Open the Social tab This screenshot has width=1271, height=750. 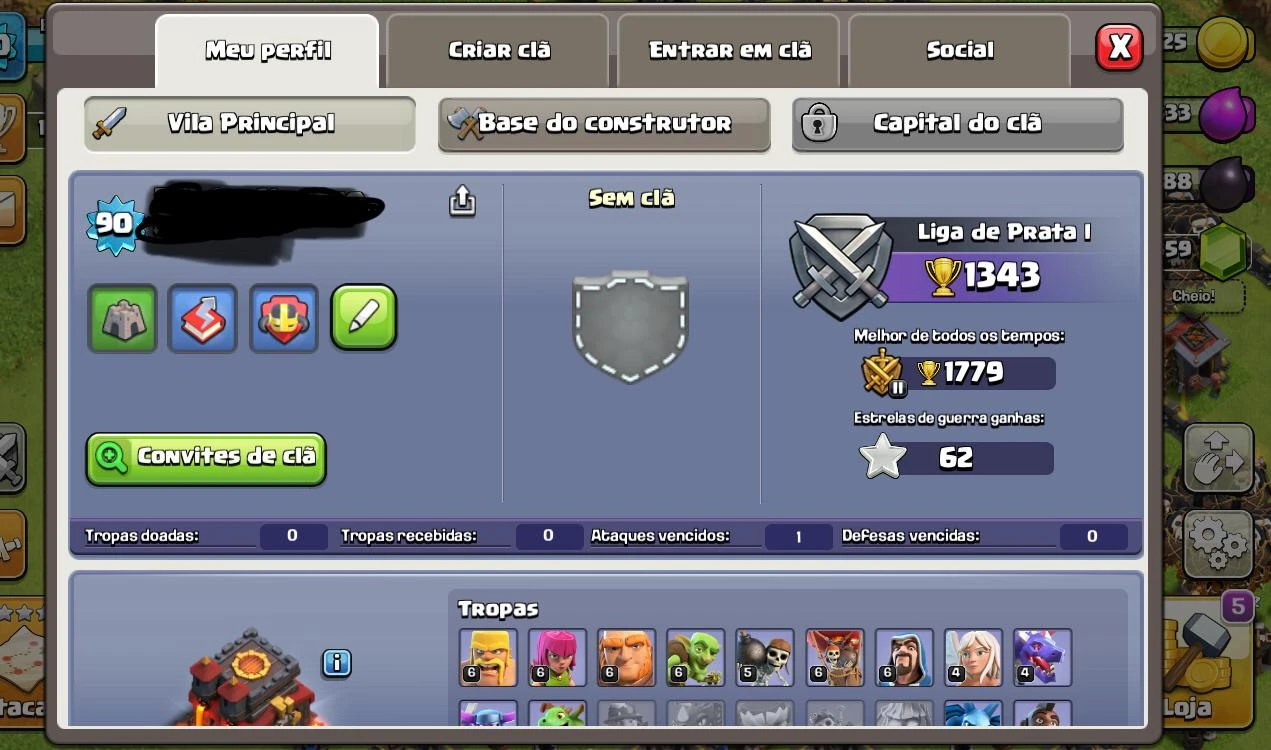(x=959, y=51)
